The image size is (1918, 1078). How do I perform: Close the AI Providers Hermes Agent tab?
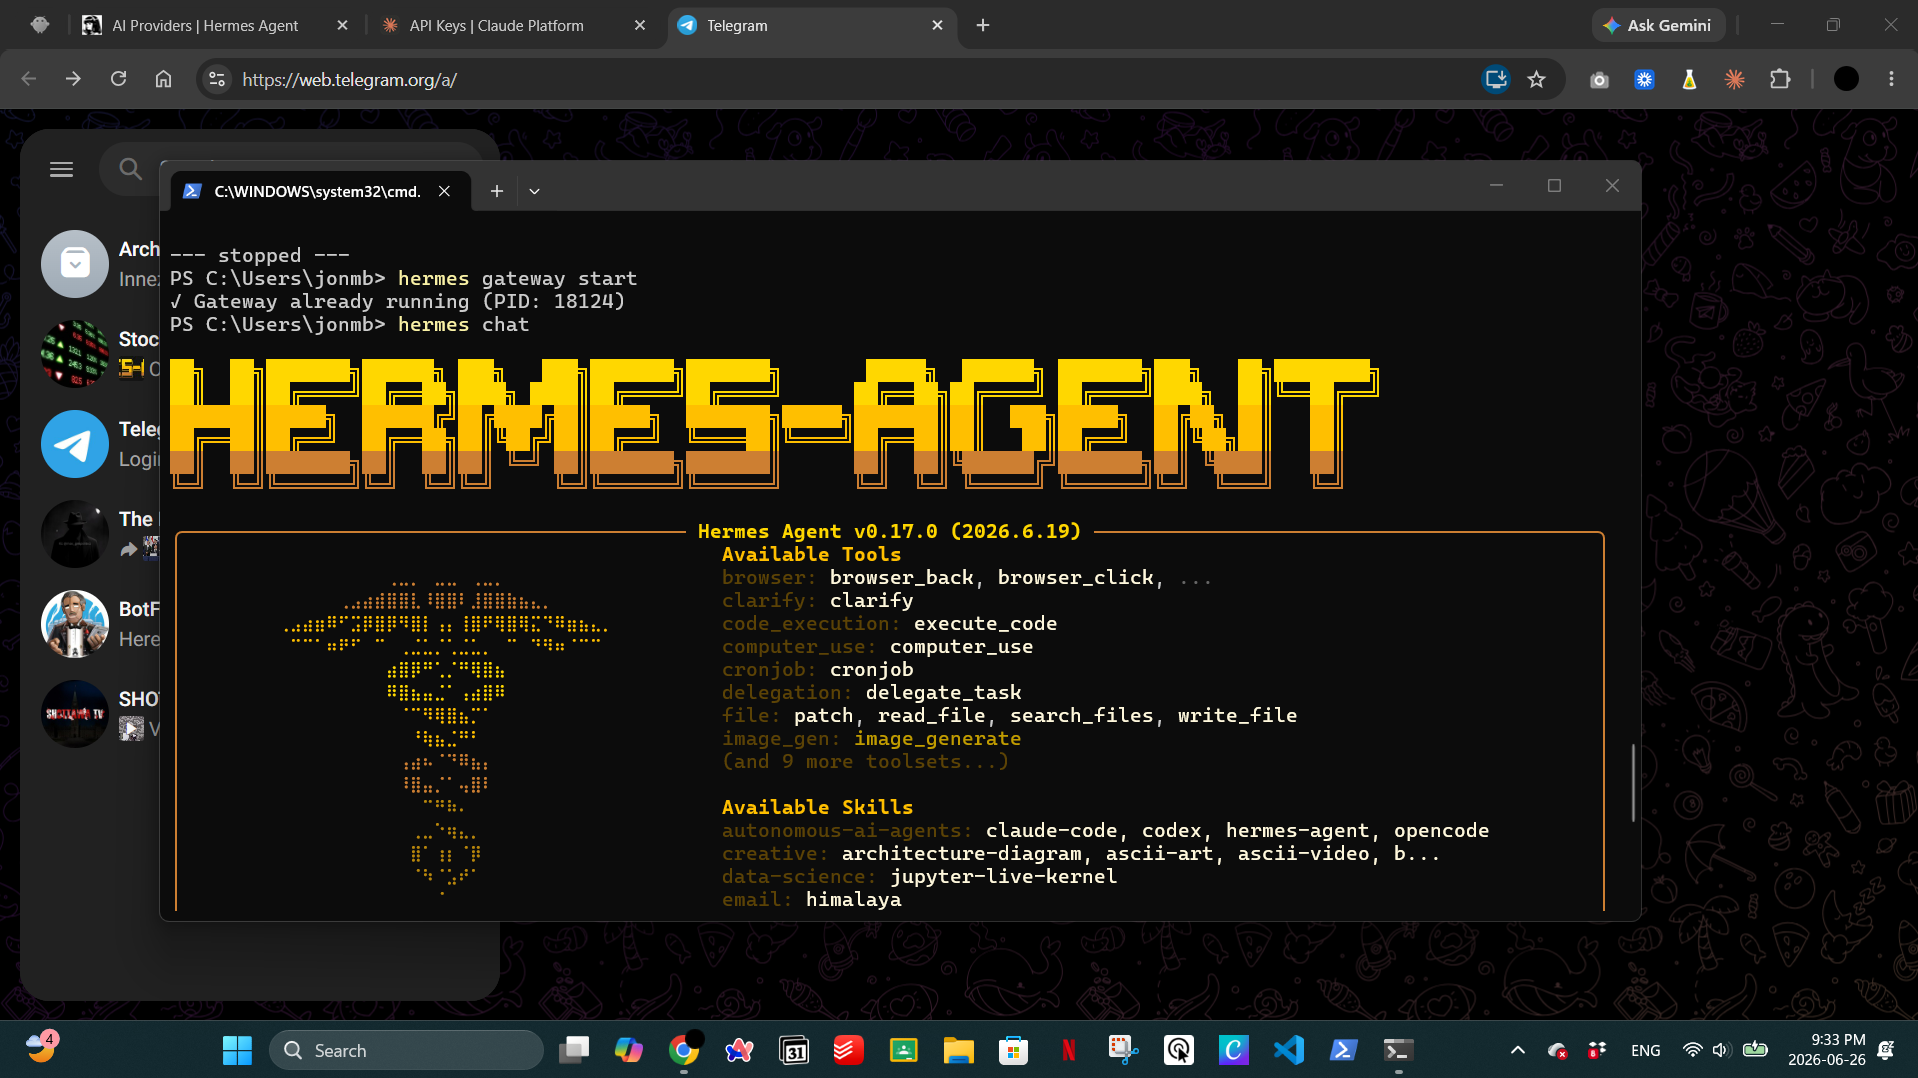click(x=343, y=25)
